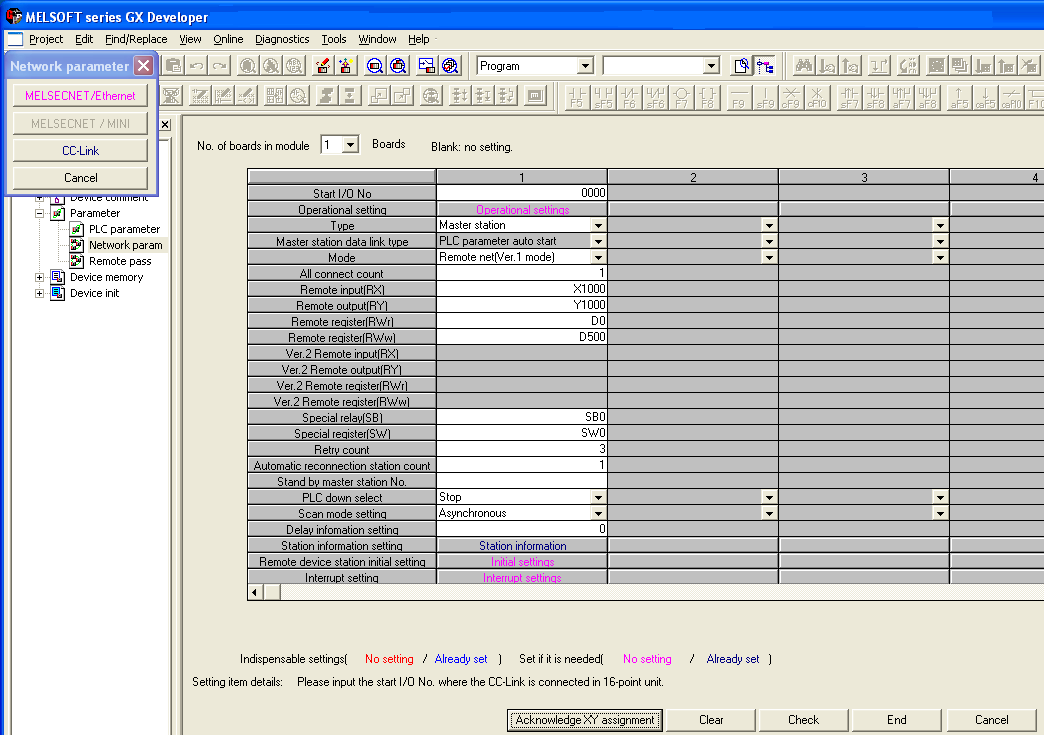Click CC-Link in Network parameter dialog
The width and height of the screenshot is (1044, 735).
[80, 151]
